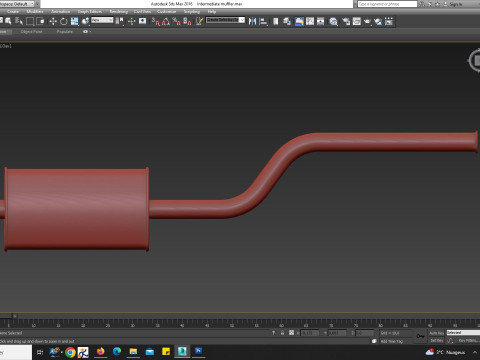Click the Use Pivot Point Center icon
This screenshot has height=360, width=480.
click(119, 21)
